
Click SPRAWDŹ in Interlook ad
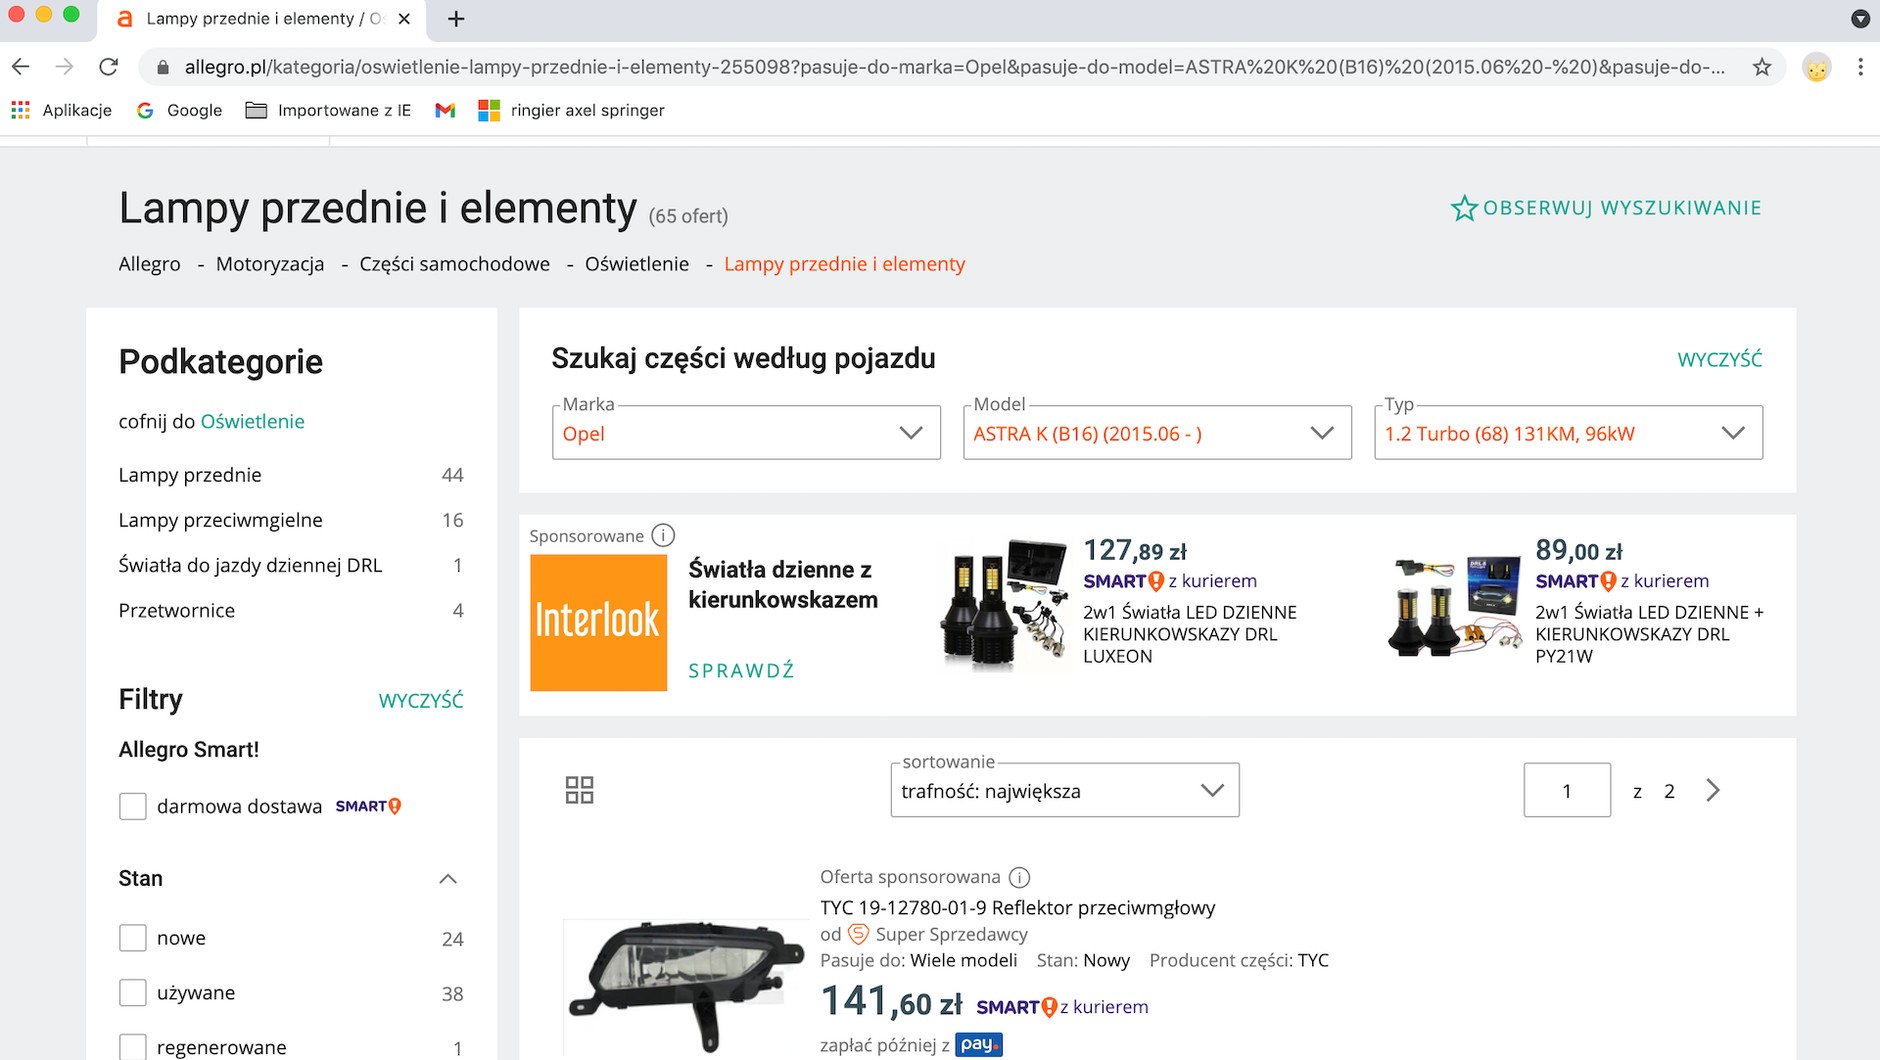click(x=741, y=671)
